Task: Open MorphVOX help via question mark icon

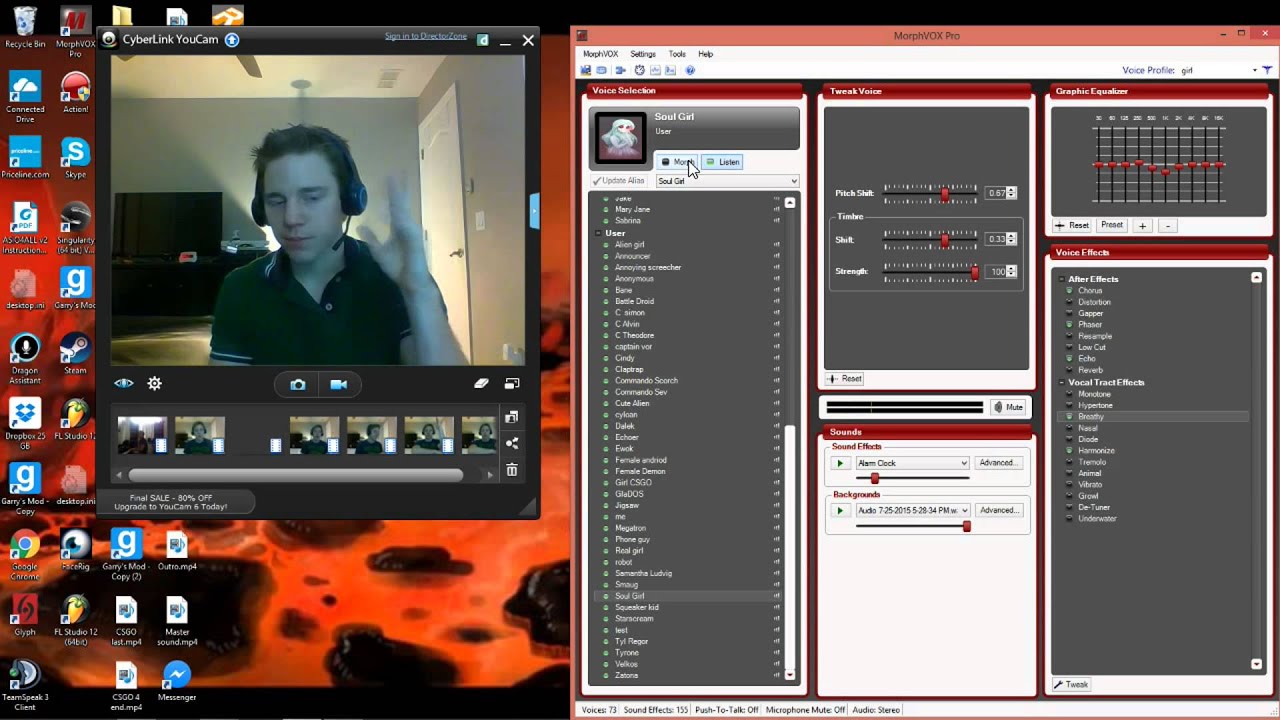Action: [690, 70]
